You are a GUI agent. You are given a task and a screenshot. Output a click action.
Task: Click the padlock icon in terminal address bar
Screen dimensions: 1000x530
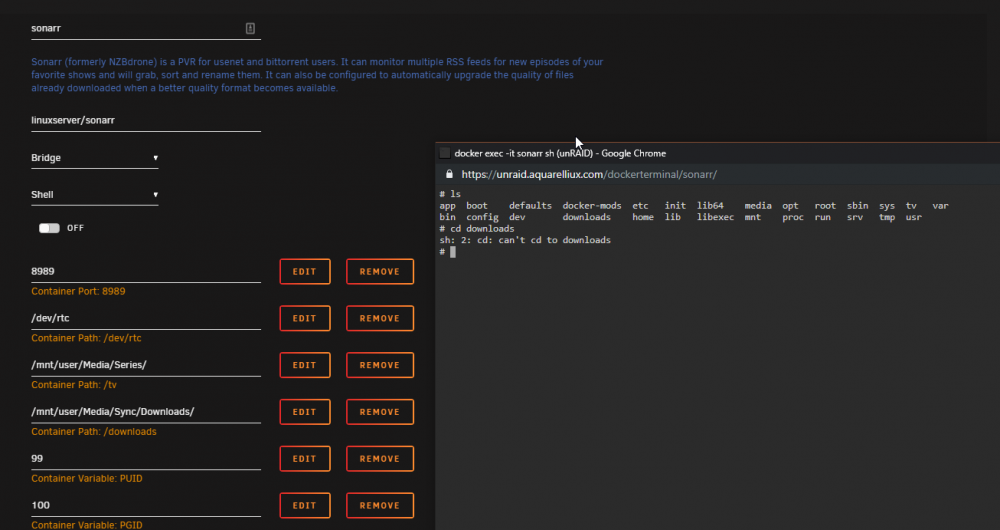(x=449, y=174)
